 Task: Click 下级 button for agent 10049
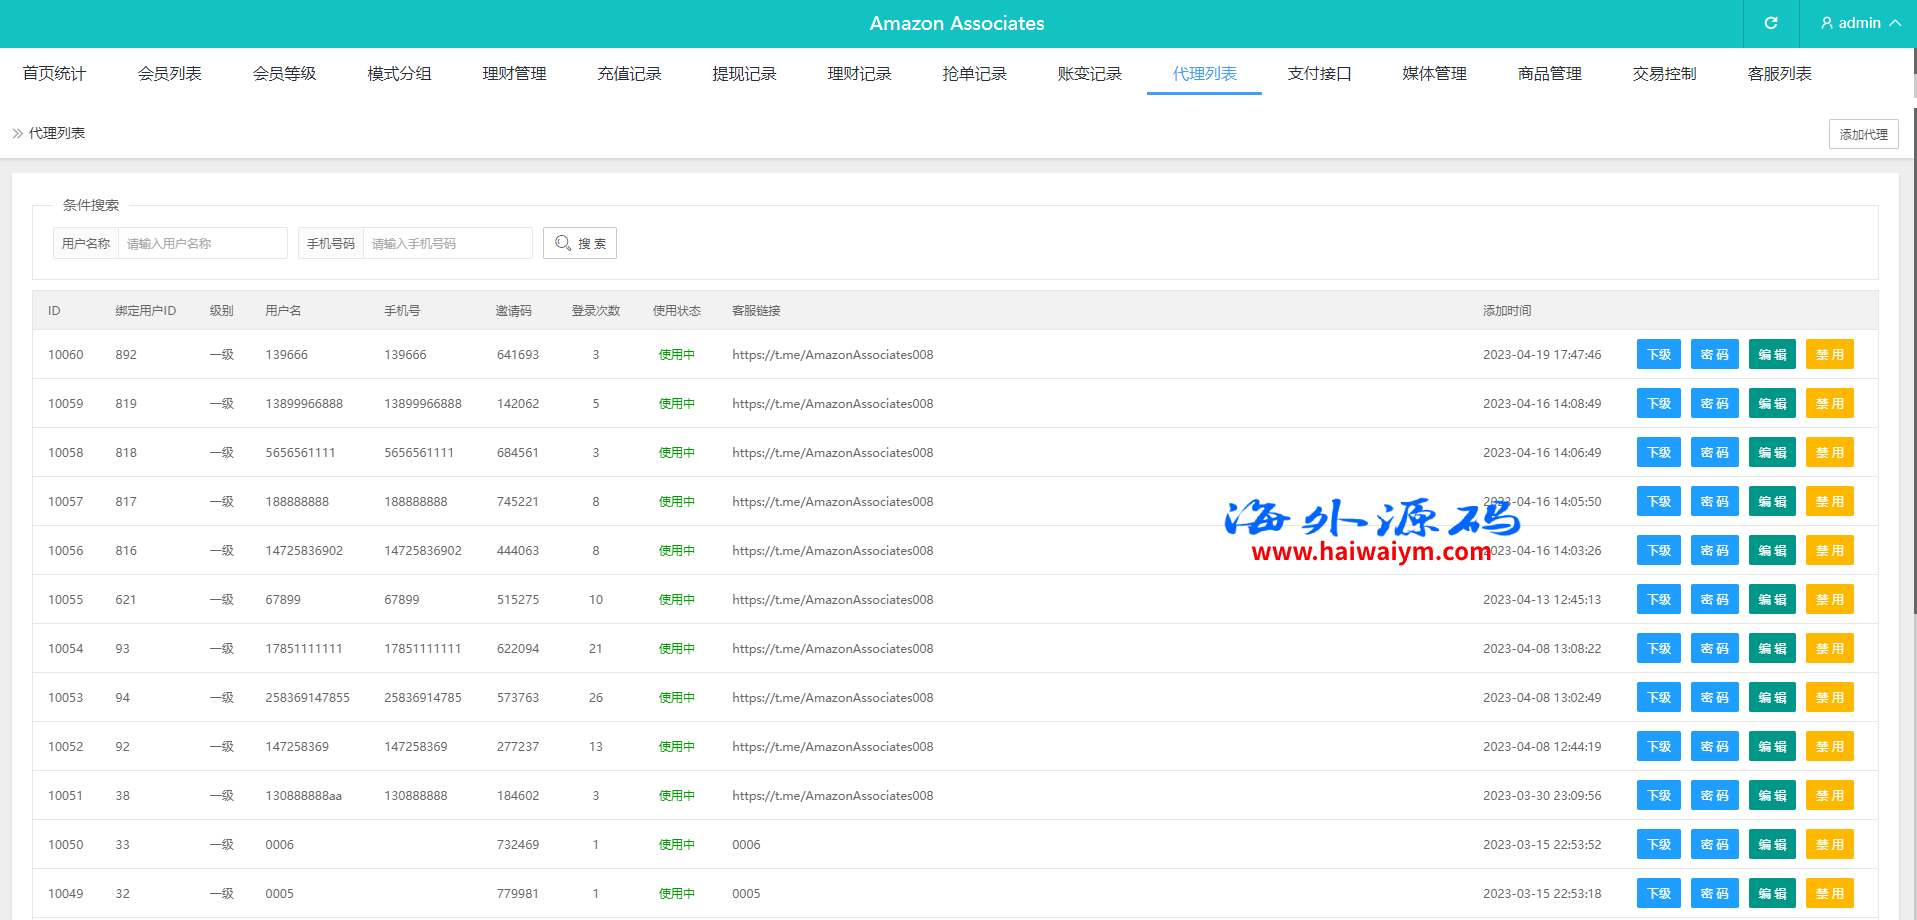click(x=1658, y=894)
